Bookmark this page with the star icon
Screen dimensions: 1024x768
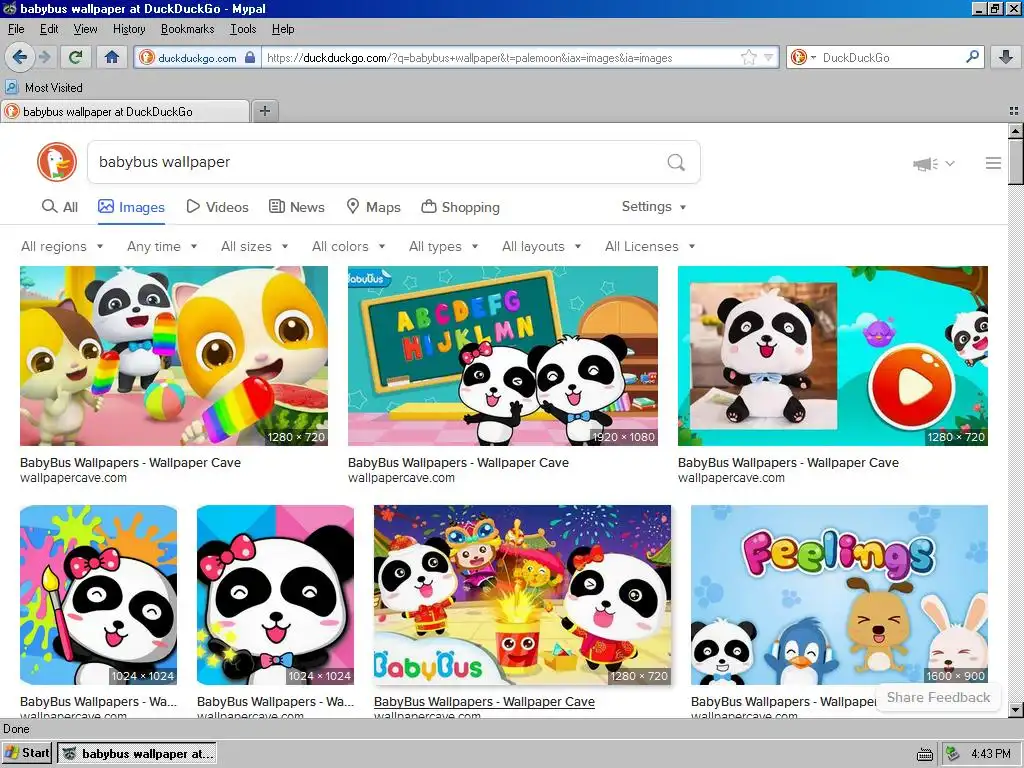tap(748, 57)
